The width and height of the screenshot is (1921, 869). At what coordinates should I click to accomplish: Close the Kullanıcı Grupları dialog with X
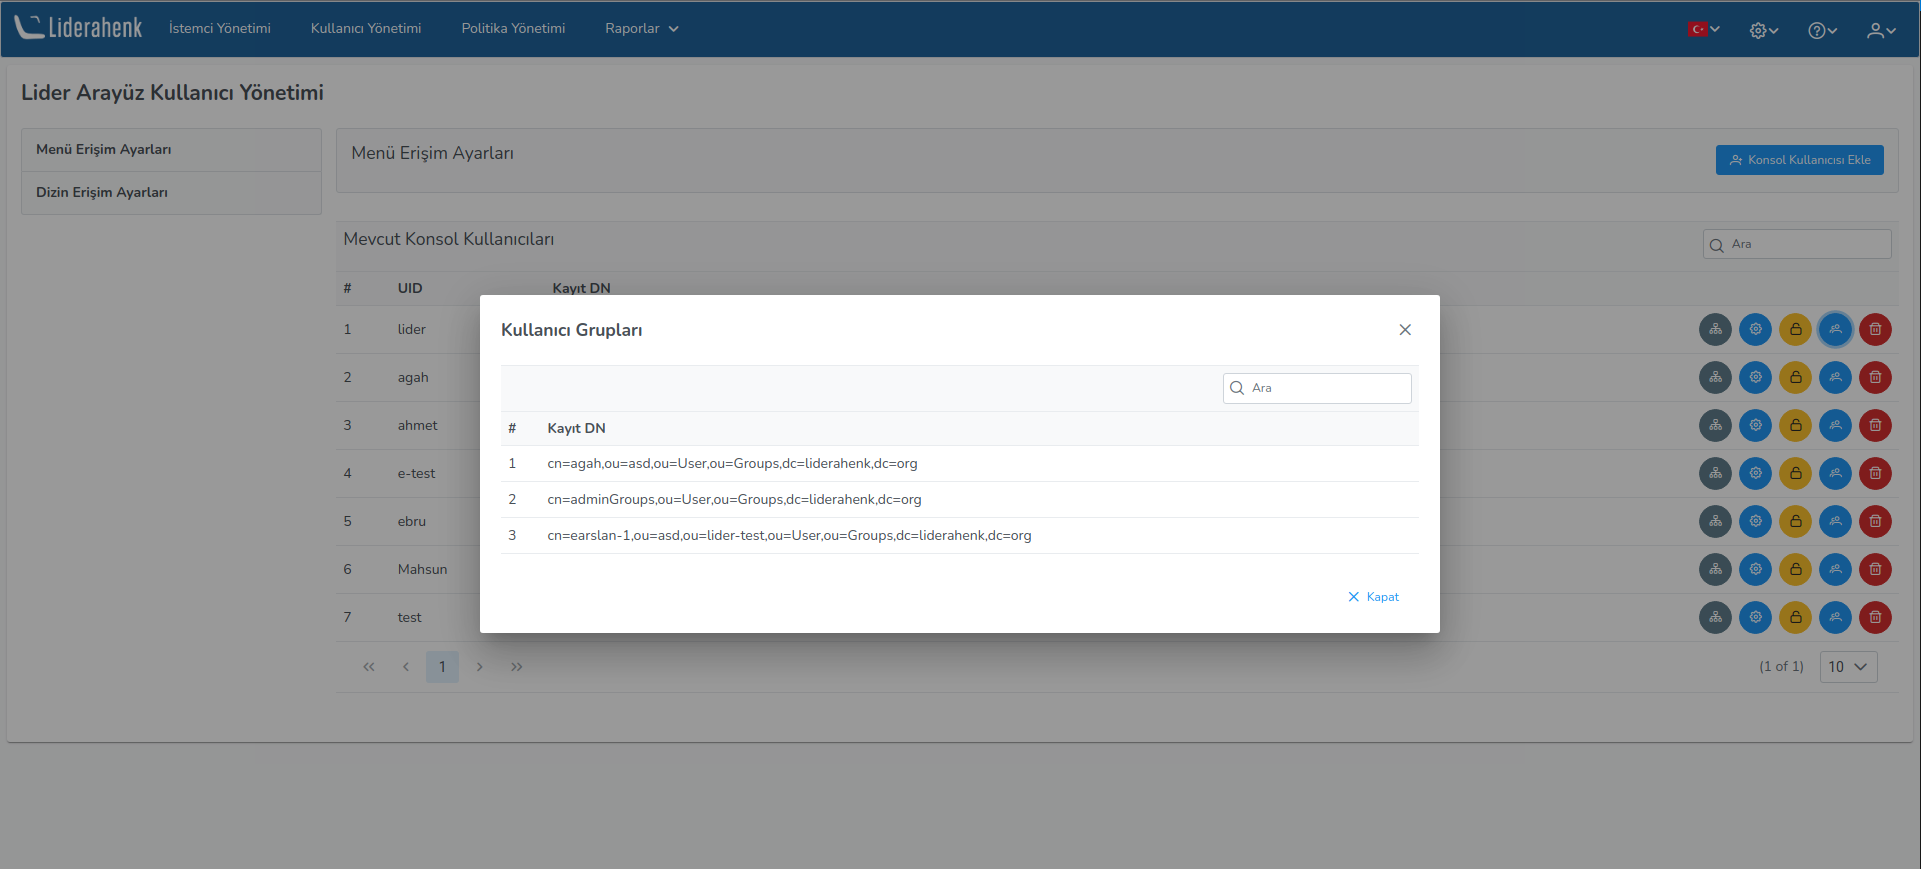coord(1405,330)
